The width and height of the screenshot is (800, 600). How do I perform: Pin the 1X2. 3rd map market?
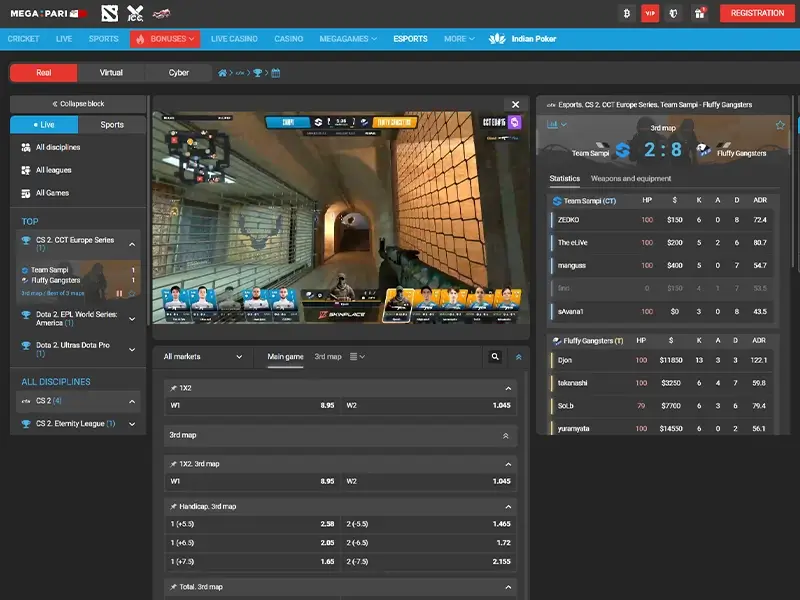pyautogui.click(x=173, y=464)
